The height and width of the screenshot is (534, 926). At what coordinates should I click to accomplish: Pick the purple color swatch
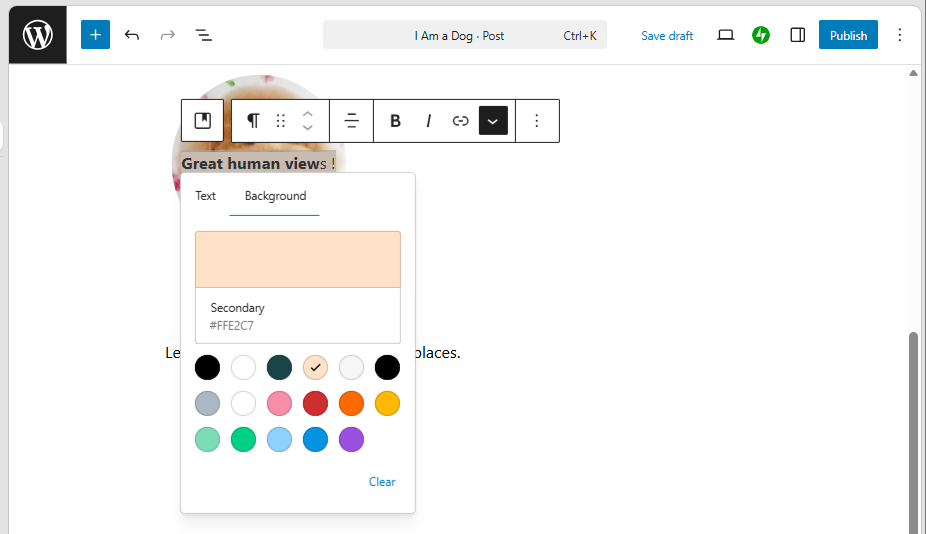(x=351, y=439)
